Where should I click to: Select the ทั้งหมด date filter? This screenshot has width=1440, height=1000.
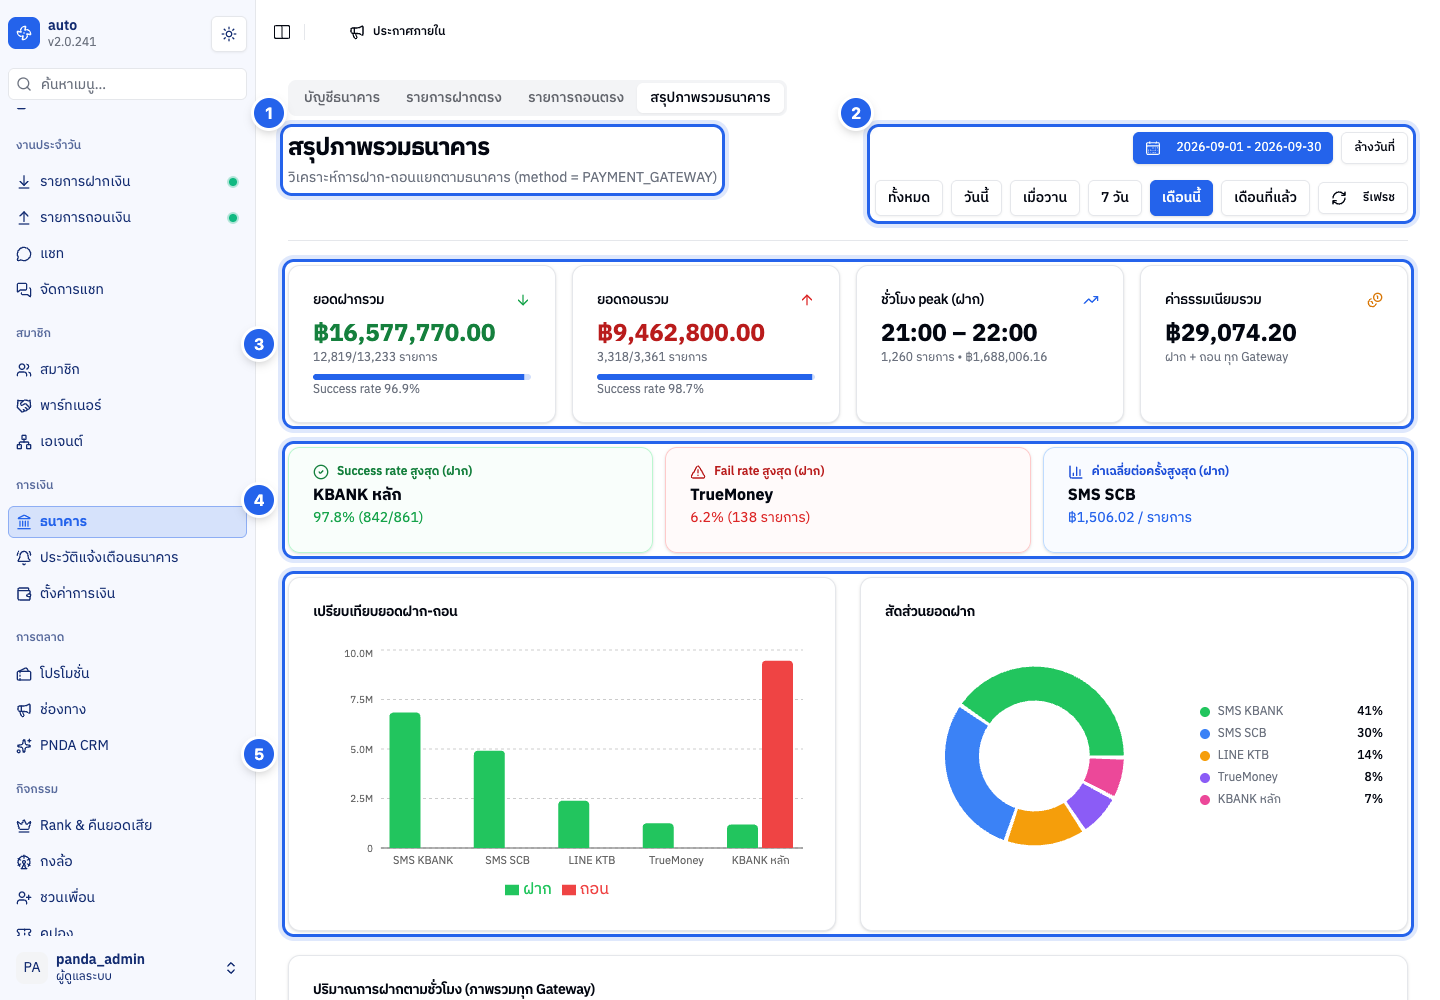[x=909, y=198]
